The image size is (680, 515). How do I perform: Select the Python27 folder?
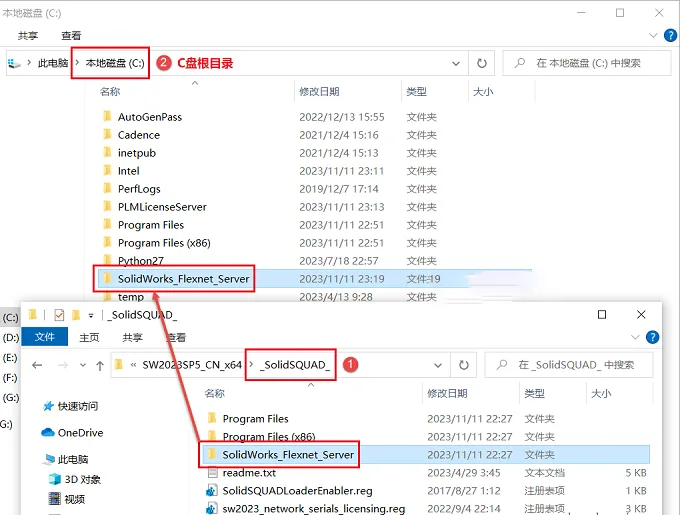coord(141,261)
